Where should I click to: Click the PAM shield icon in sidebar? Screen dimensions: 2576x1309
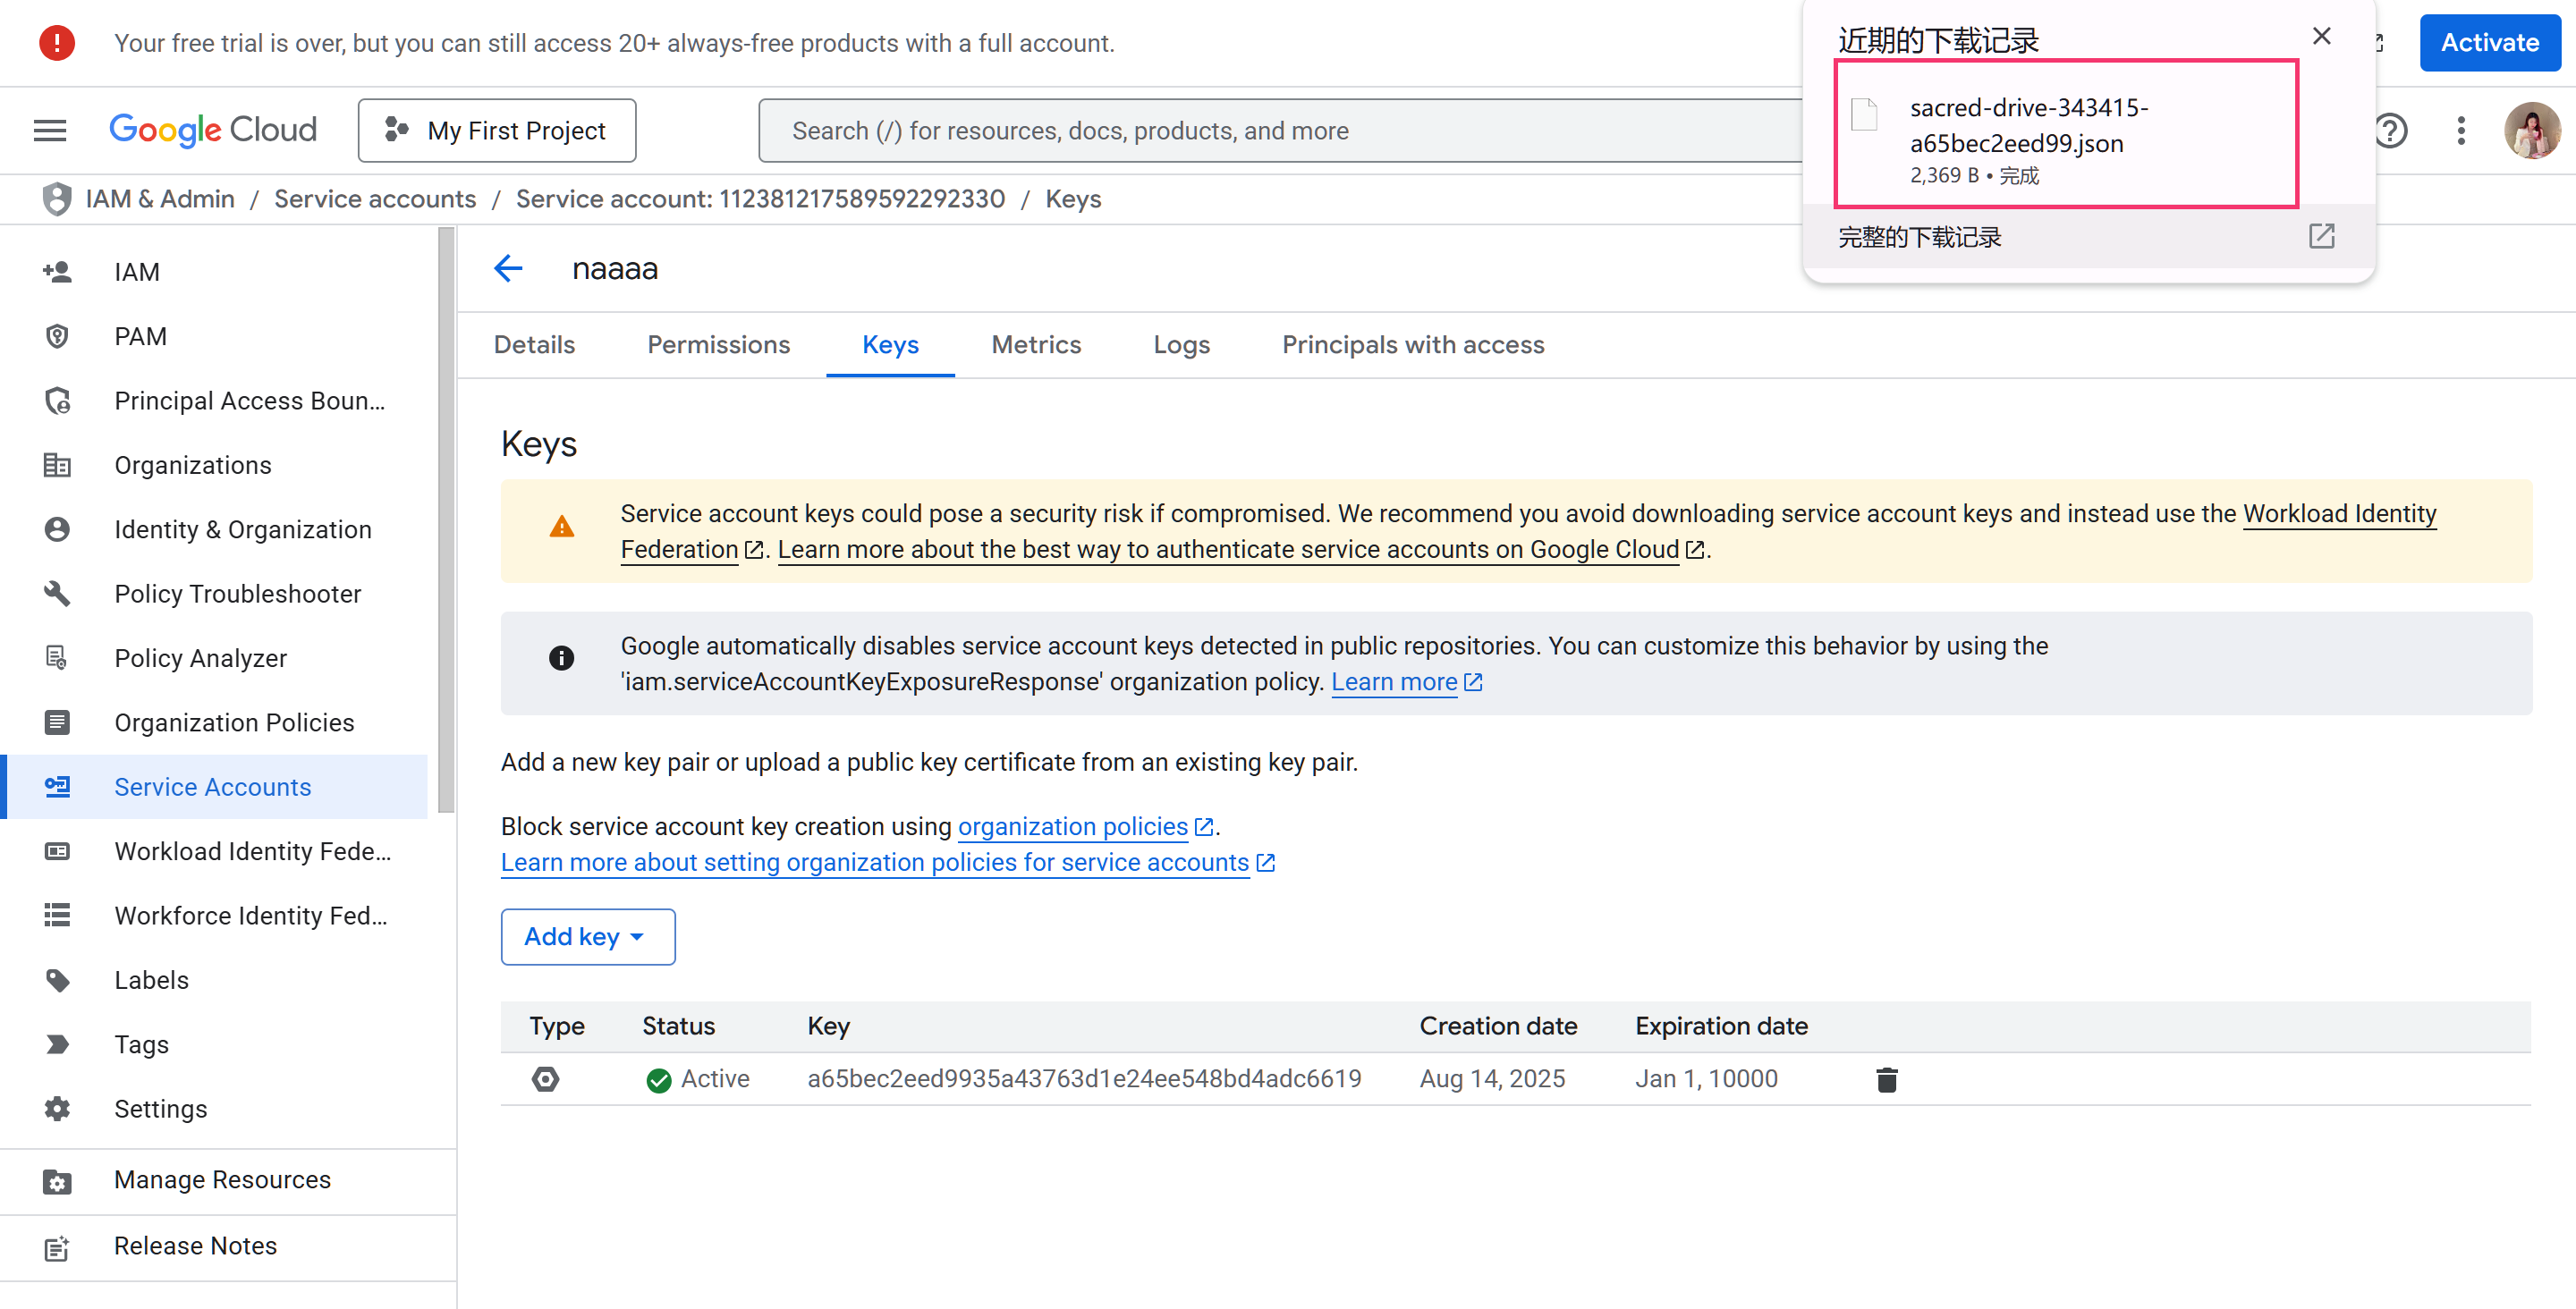[x=57, y=336]
